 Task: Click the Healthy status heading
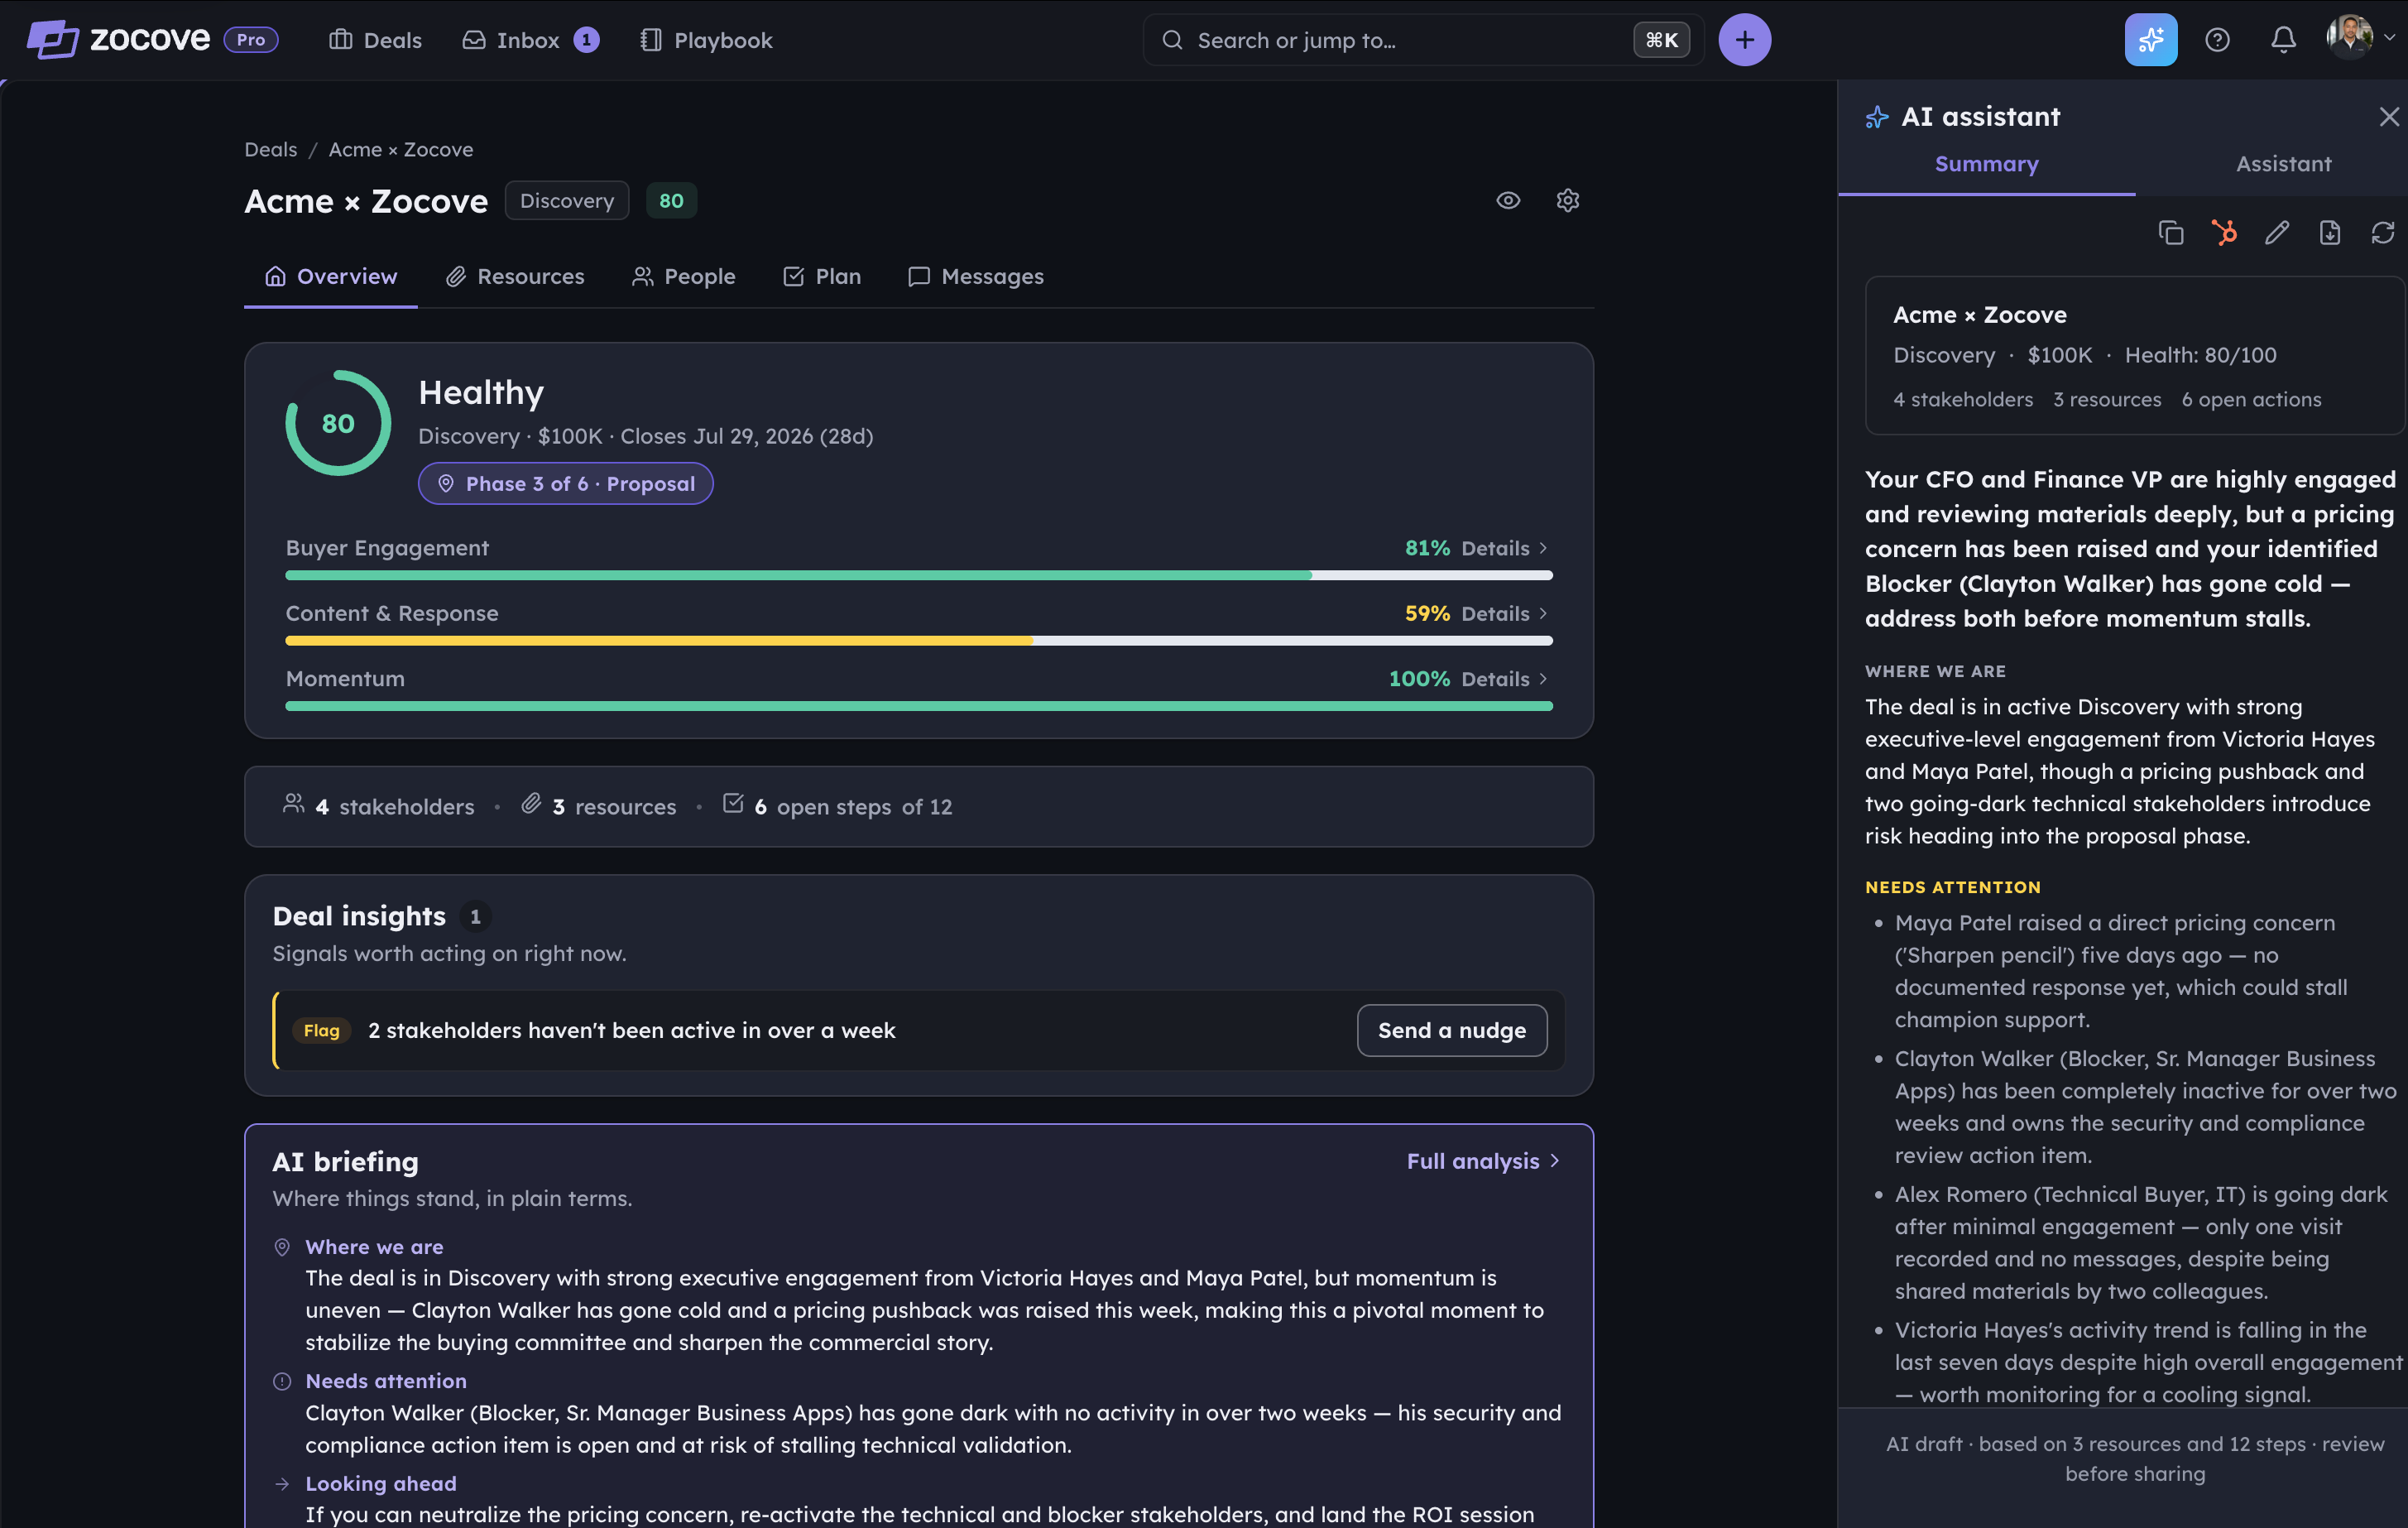pos(481,393)
